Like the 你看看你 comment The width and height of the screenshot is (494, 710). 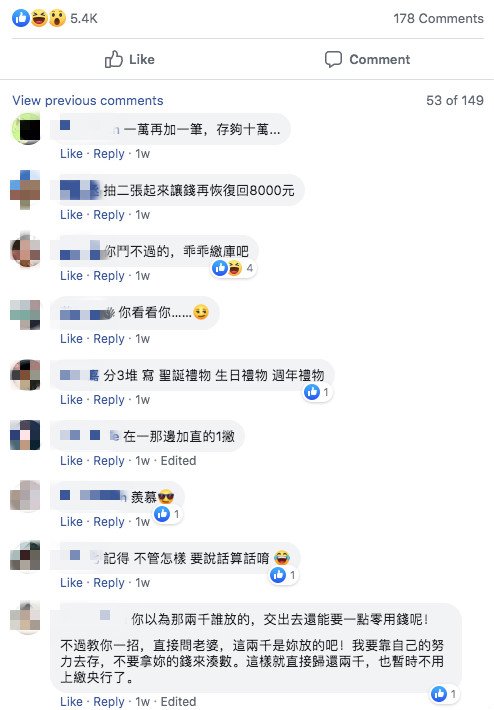coord(72,339)
